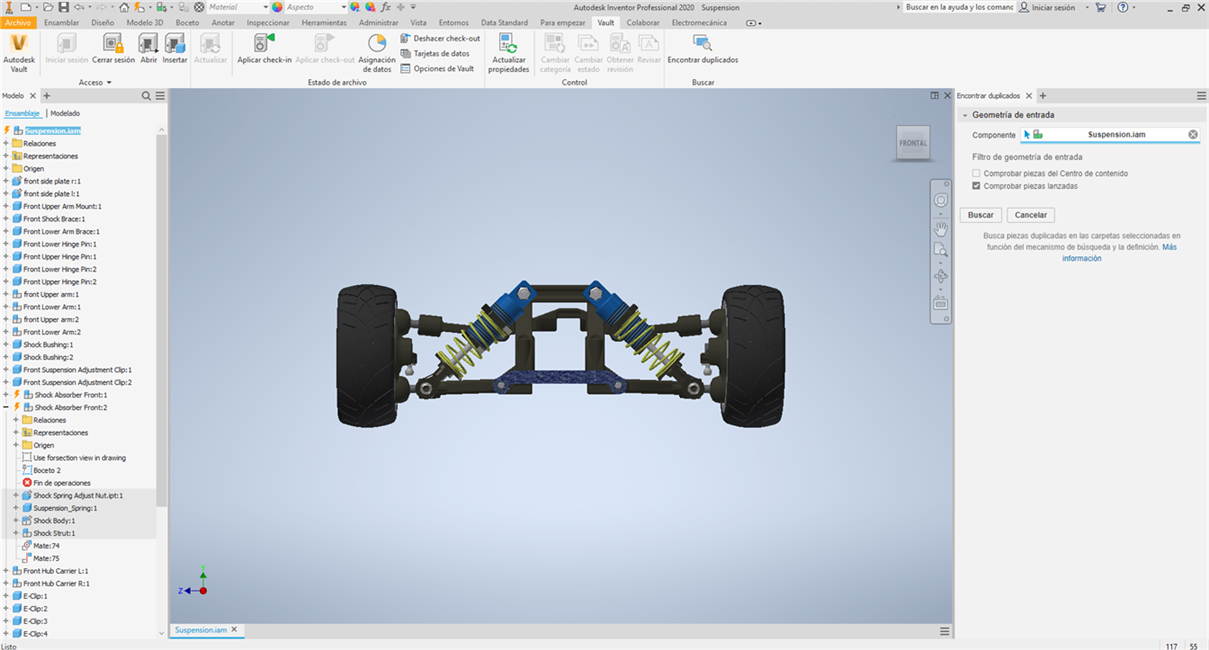Screen dimensions: 1209x650
Task: Select the Pan hand tool in navigation bar
Action: (x=941, y=228)
